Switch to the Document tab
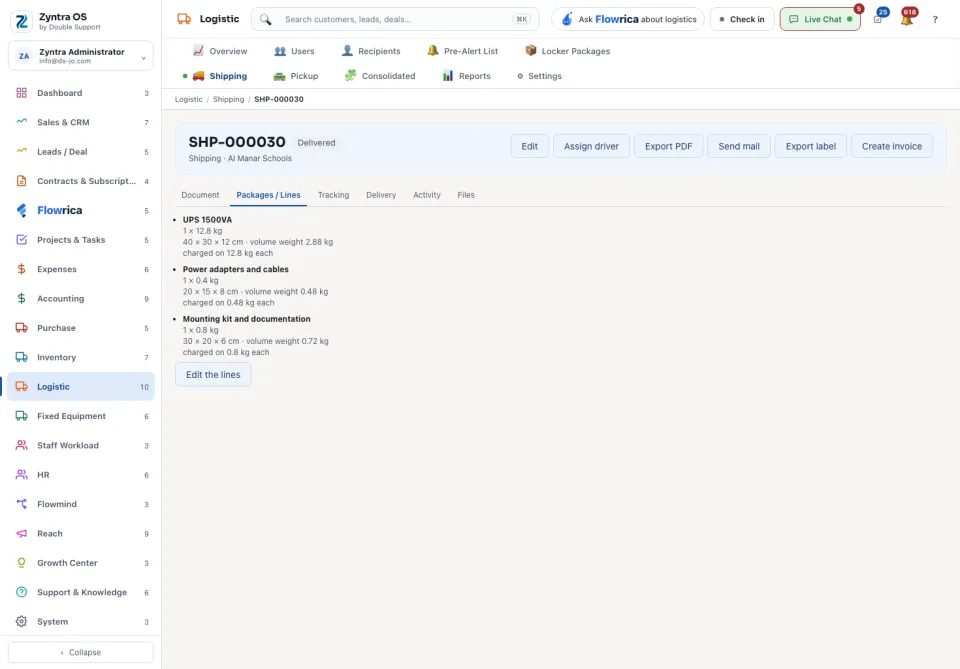This screenshot has height=669, width=960. tap(200, 195)
